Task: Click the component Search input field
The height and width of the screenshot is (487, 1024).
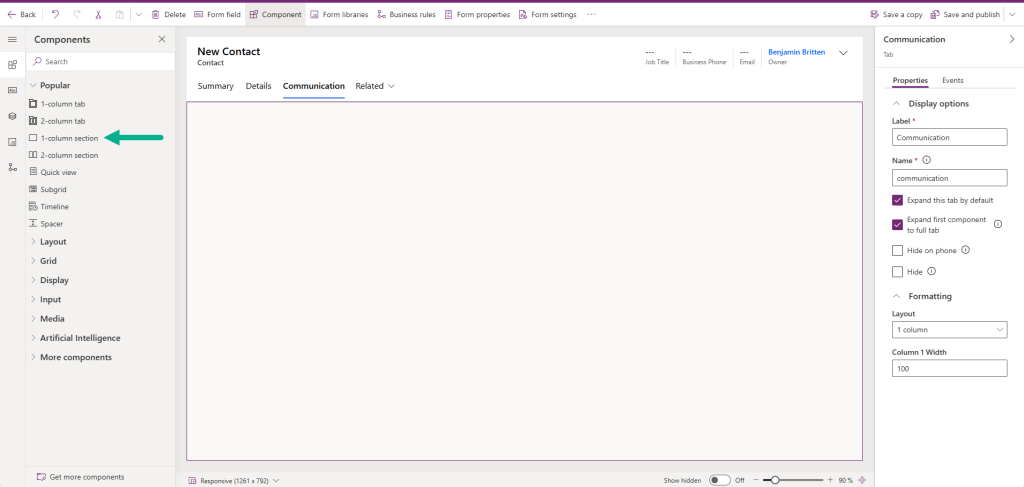Action: pos(100,62)
